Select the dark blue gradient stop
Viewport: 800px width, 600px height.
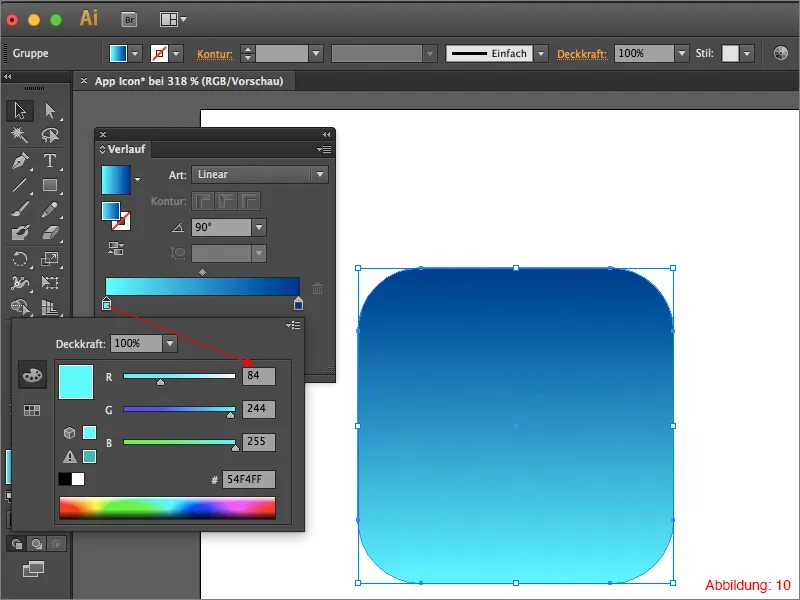pyautogui.click(x=298, y=304)
